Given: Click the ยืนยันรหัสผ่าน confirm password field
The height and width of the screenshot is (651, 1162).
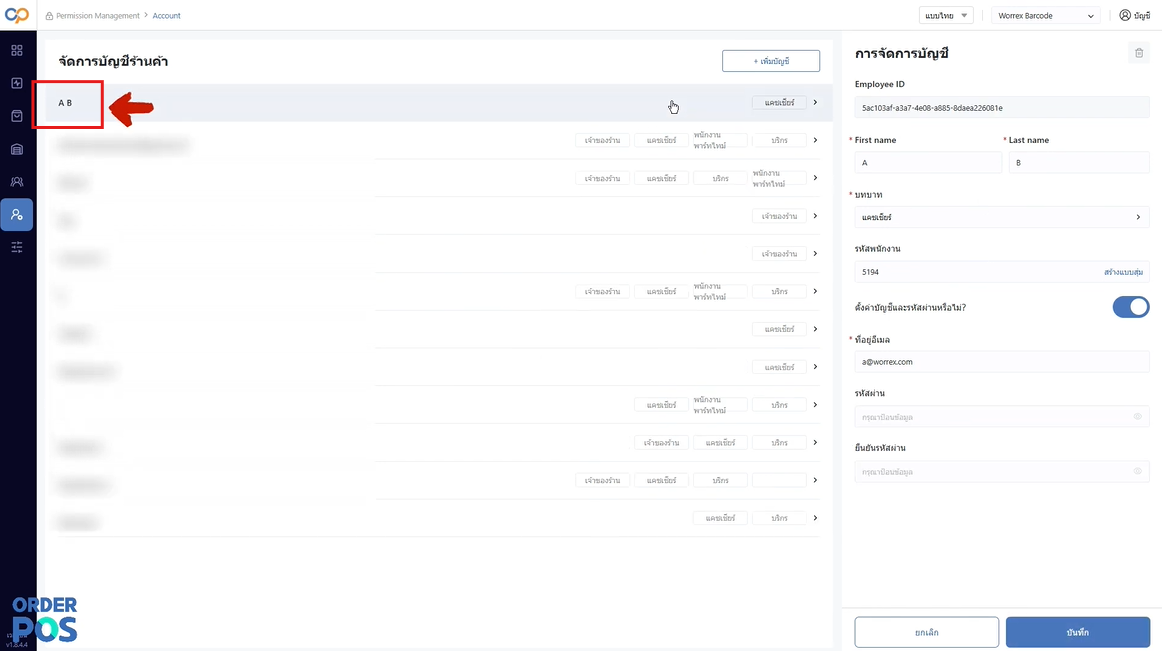Looking at the screenshot, I should click(1002, 471).
